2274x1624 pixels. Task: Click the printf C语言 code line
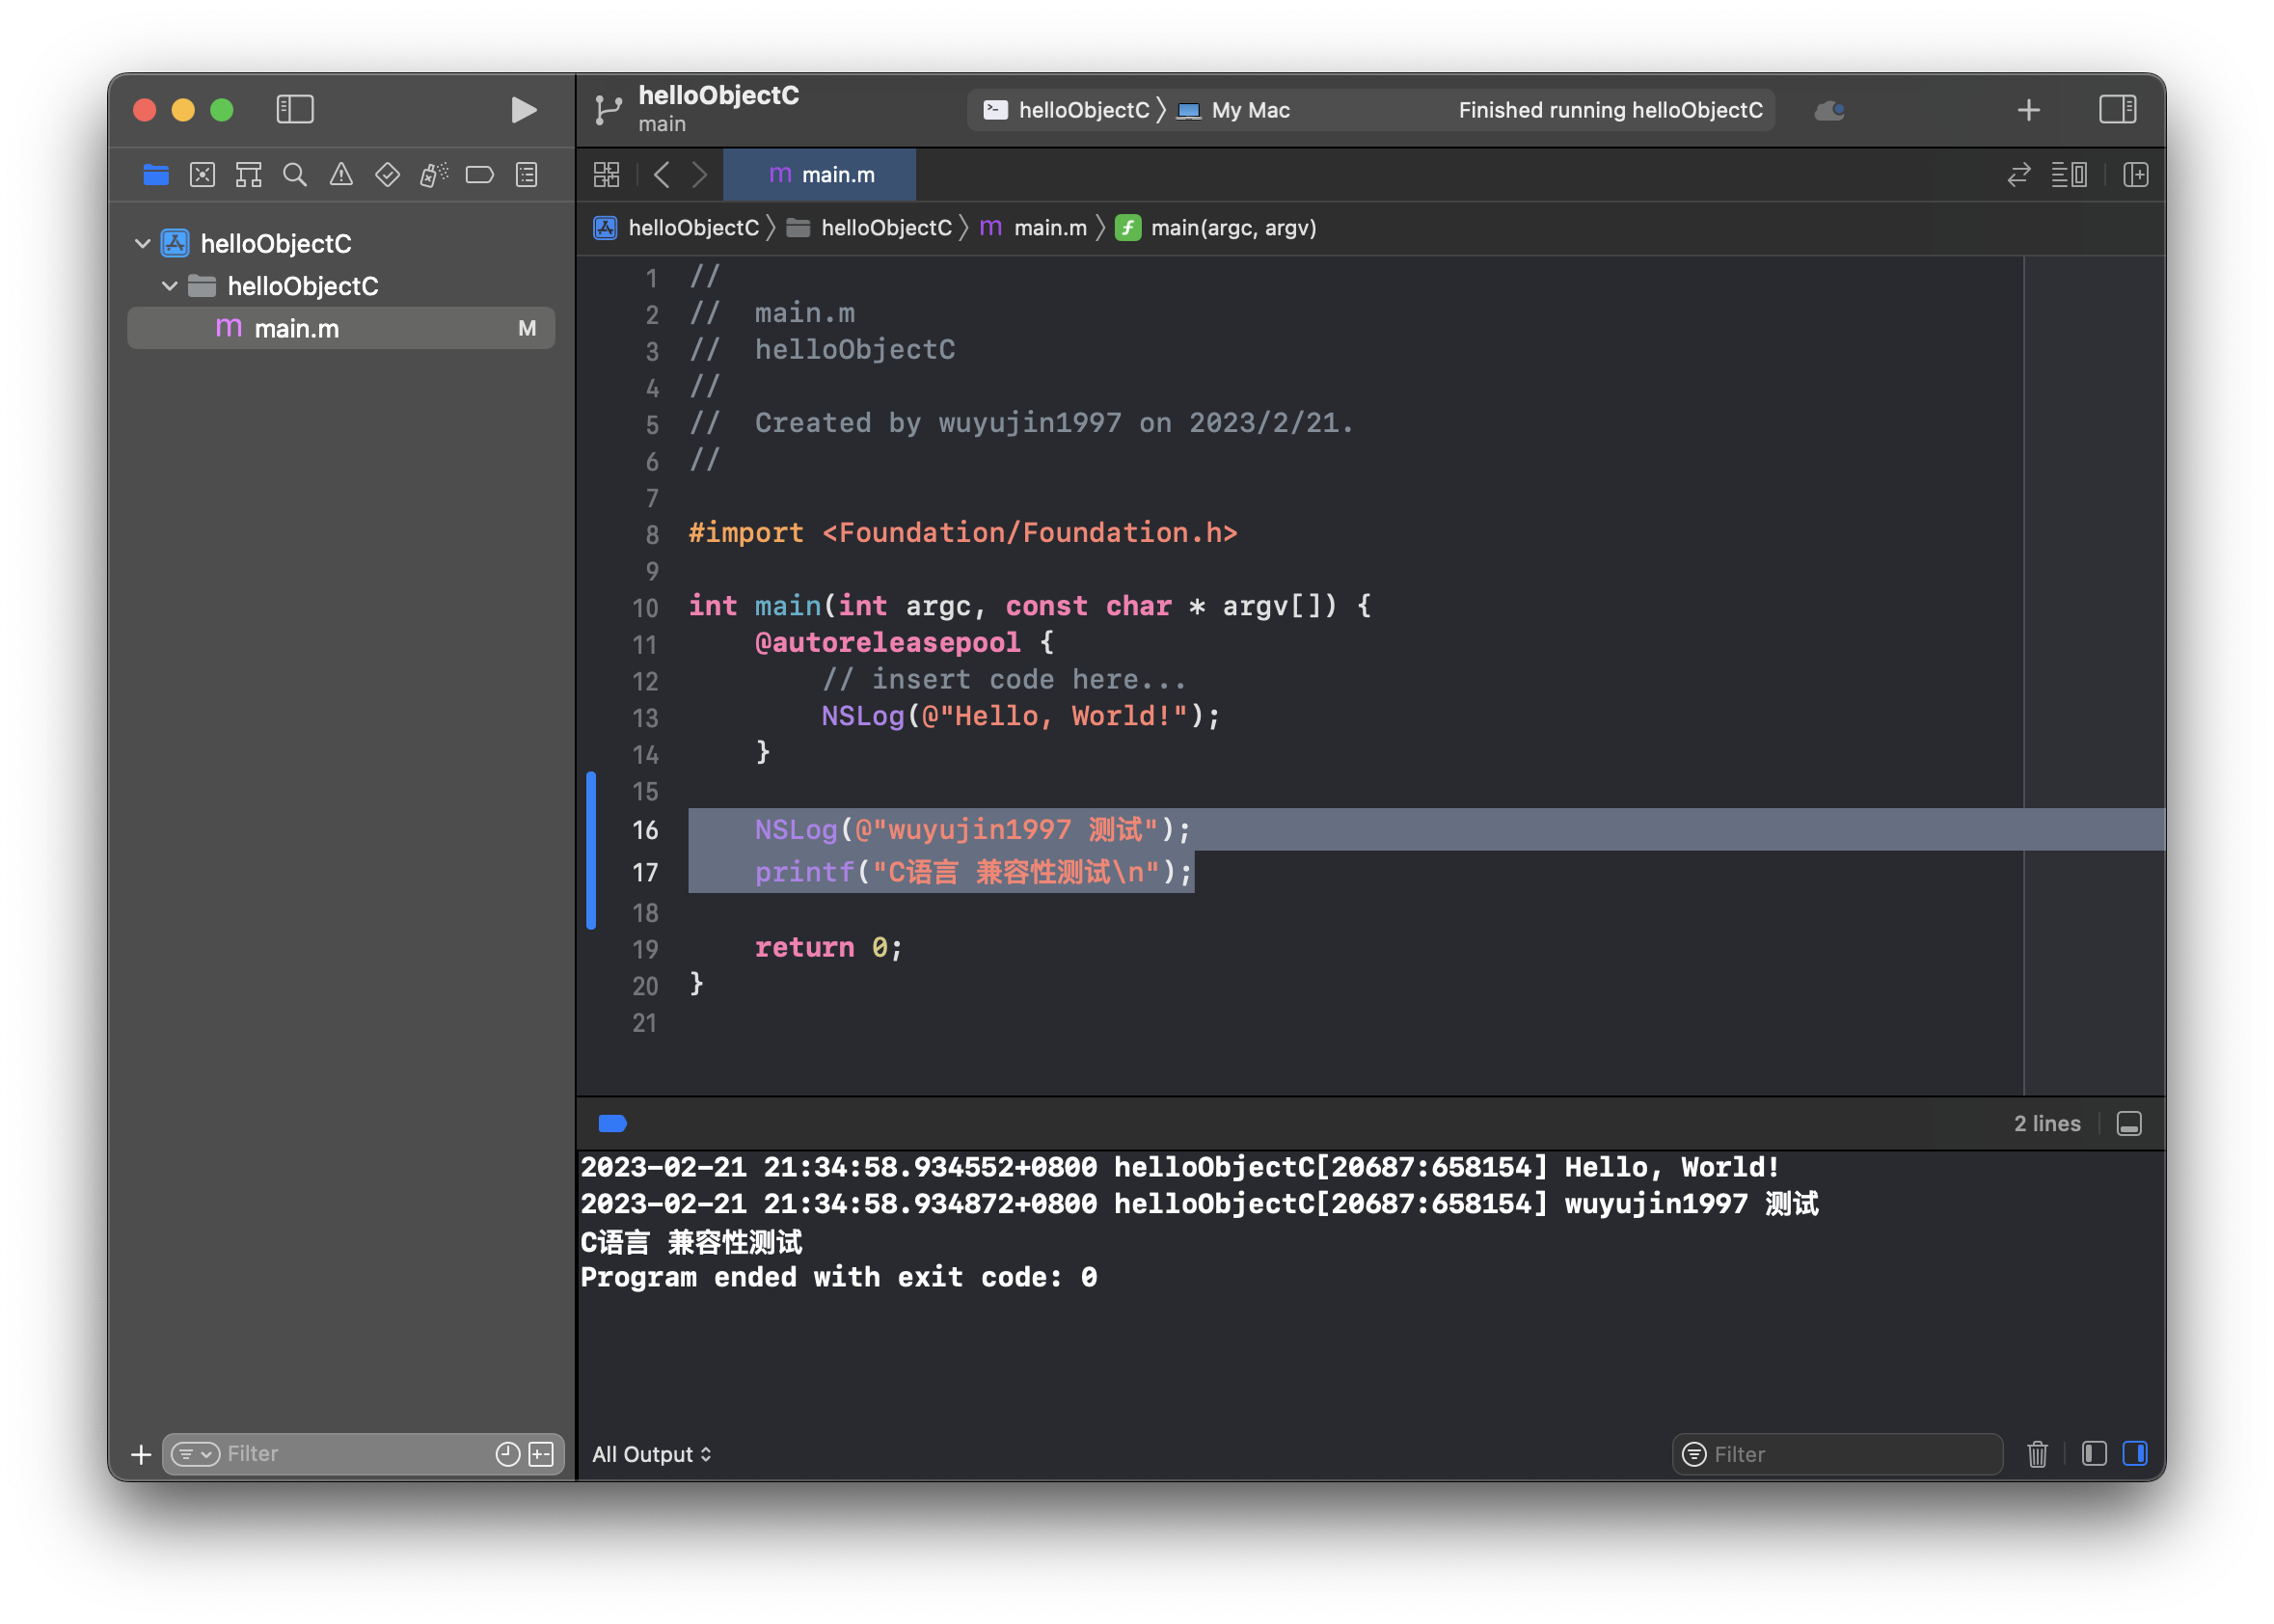click(973, 872)
